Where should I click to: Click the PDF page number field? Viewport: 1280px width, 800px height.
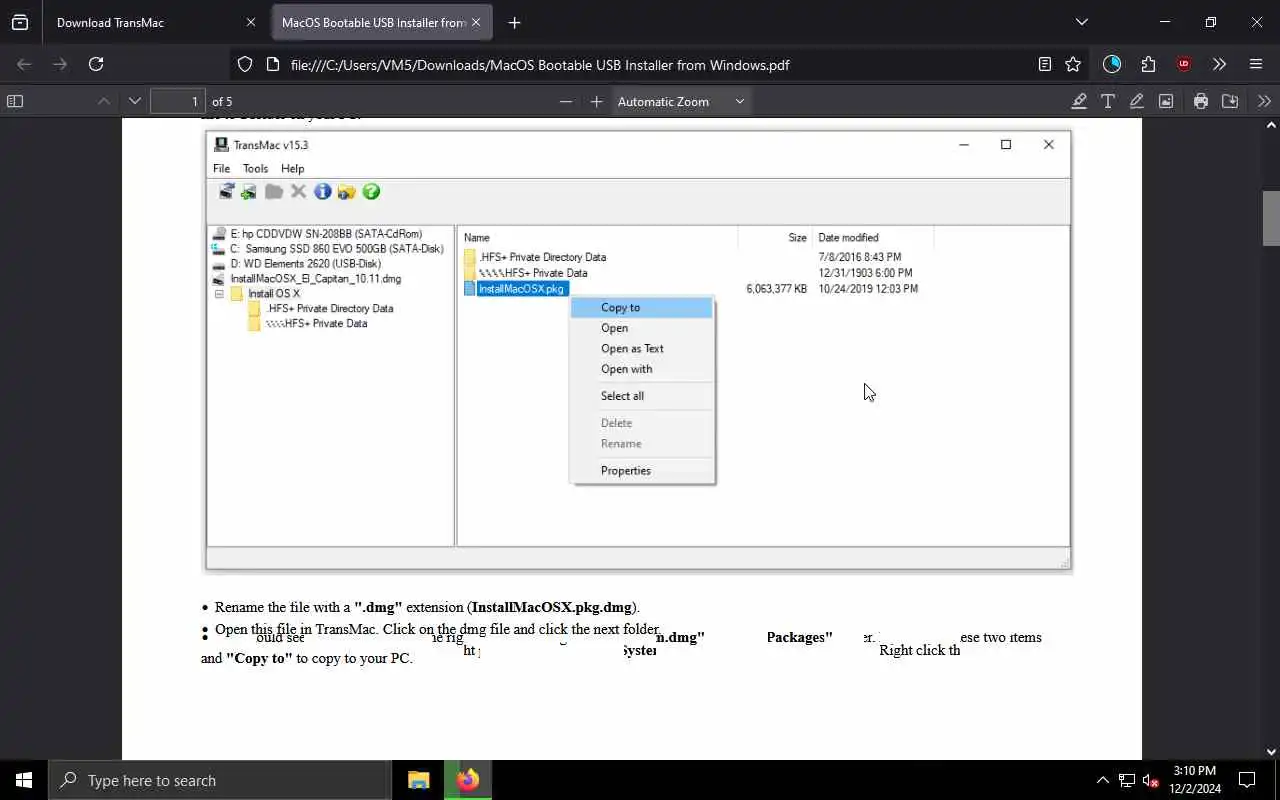[178, 101]
